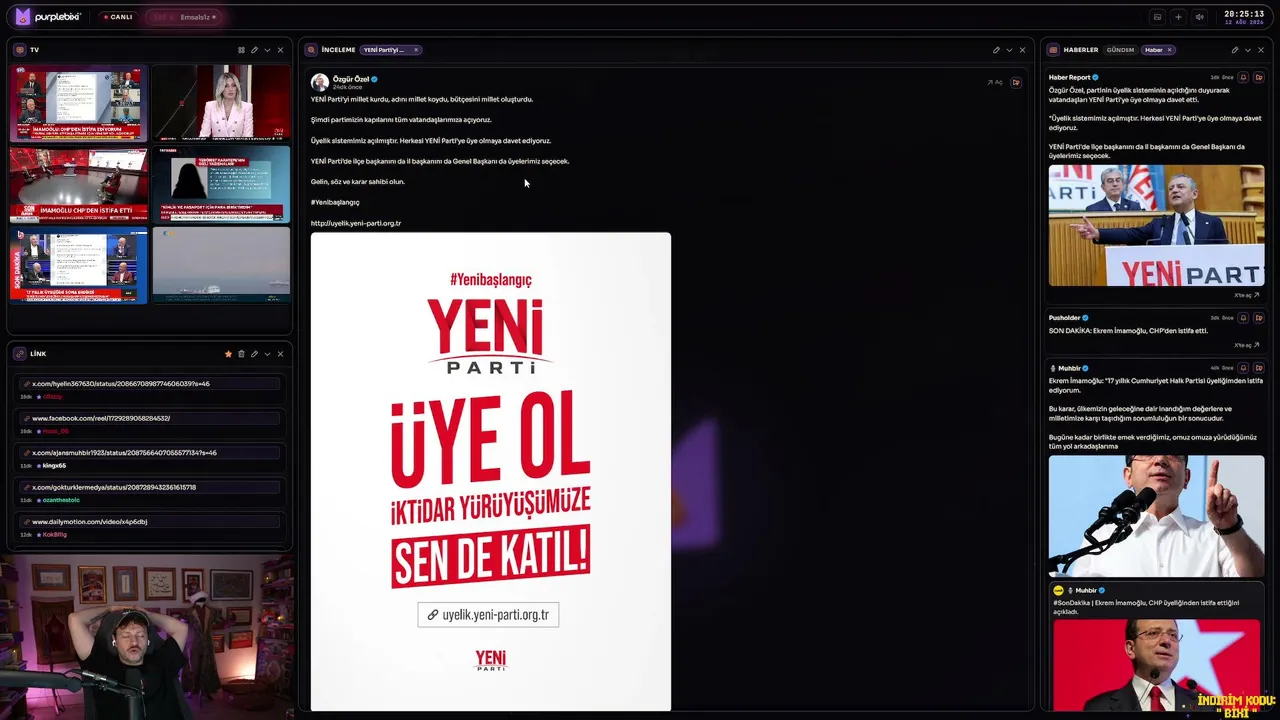
Task: Open the Muhbir photo of İmamoğlu pointing upward
Action: coord(1156,516)
